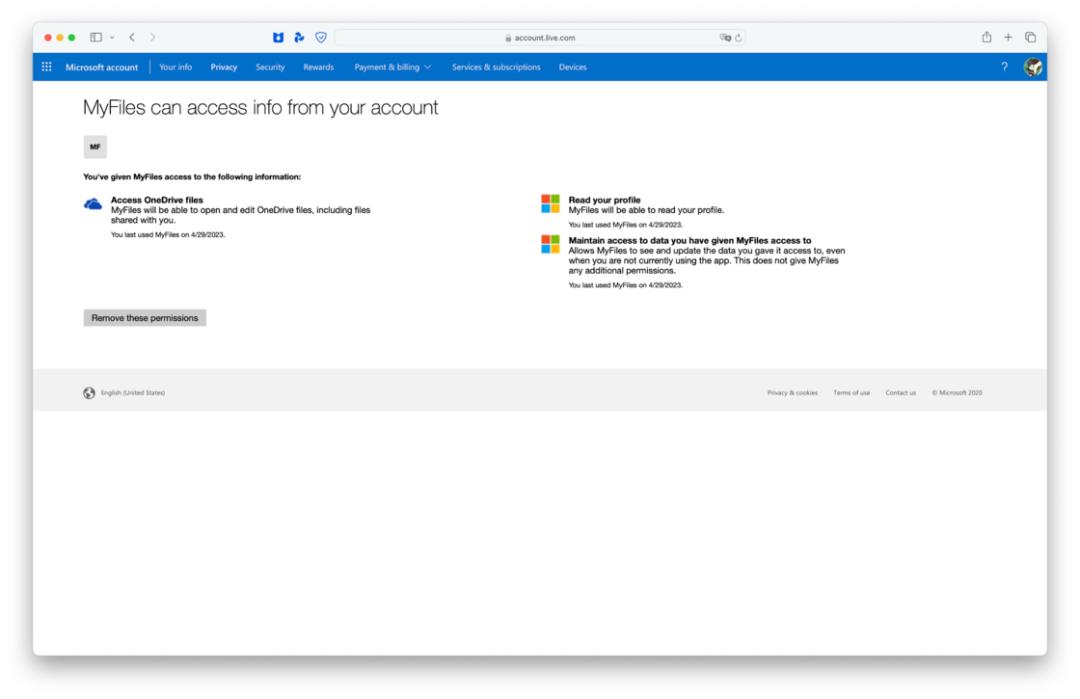Click the help question mark icon
Screen dimensions: 1080x699
[x=1006, y=67]
